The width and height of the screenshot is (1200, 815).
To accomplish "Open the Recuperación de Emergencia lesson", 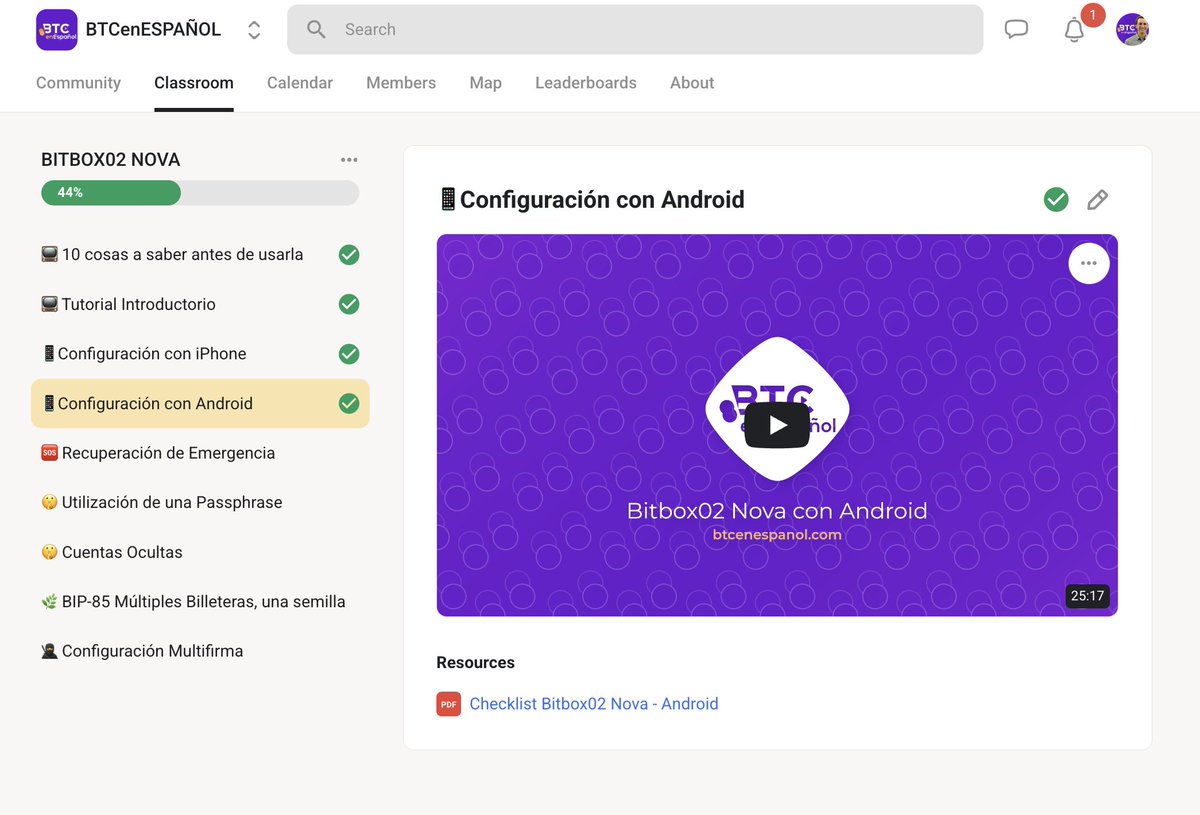I will tap(200, 453).
